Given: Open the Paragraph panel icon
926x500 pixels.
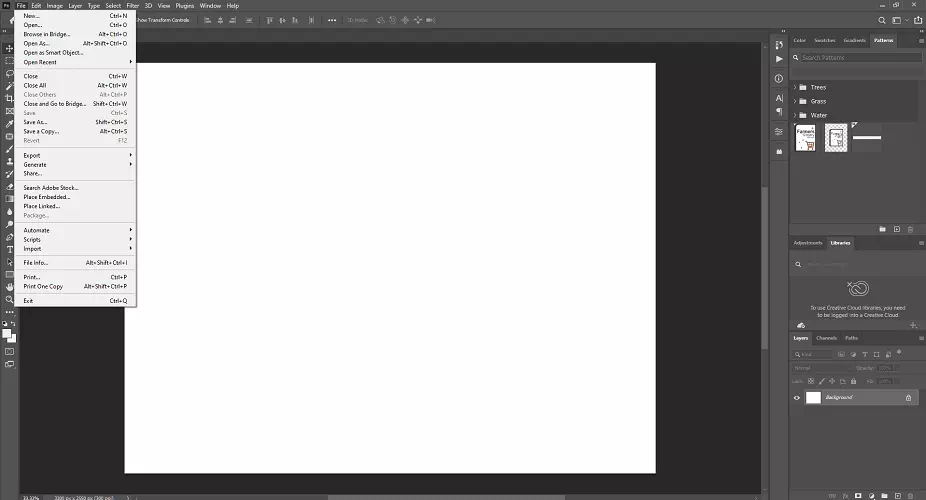Looking at the screenshot, I should point(779,112).
